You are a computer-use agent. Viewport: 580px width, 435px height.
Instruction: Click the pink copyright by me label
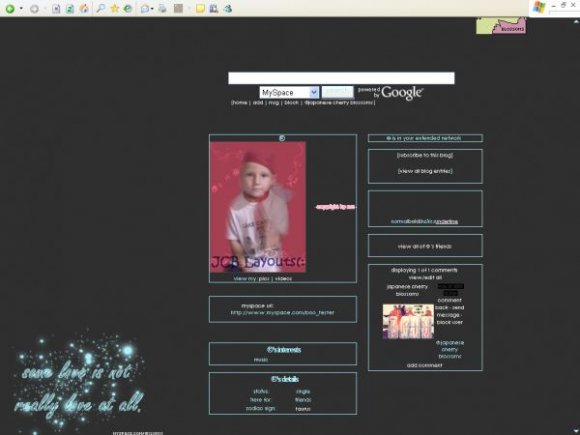coord(335,207)
